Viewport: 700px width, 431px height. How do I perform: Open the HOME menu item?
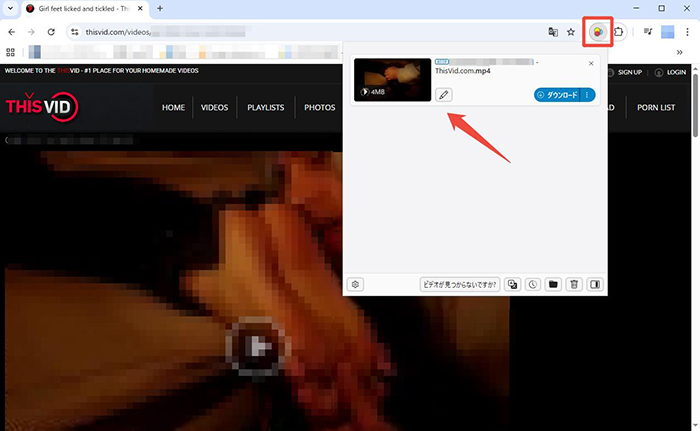173,108
